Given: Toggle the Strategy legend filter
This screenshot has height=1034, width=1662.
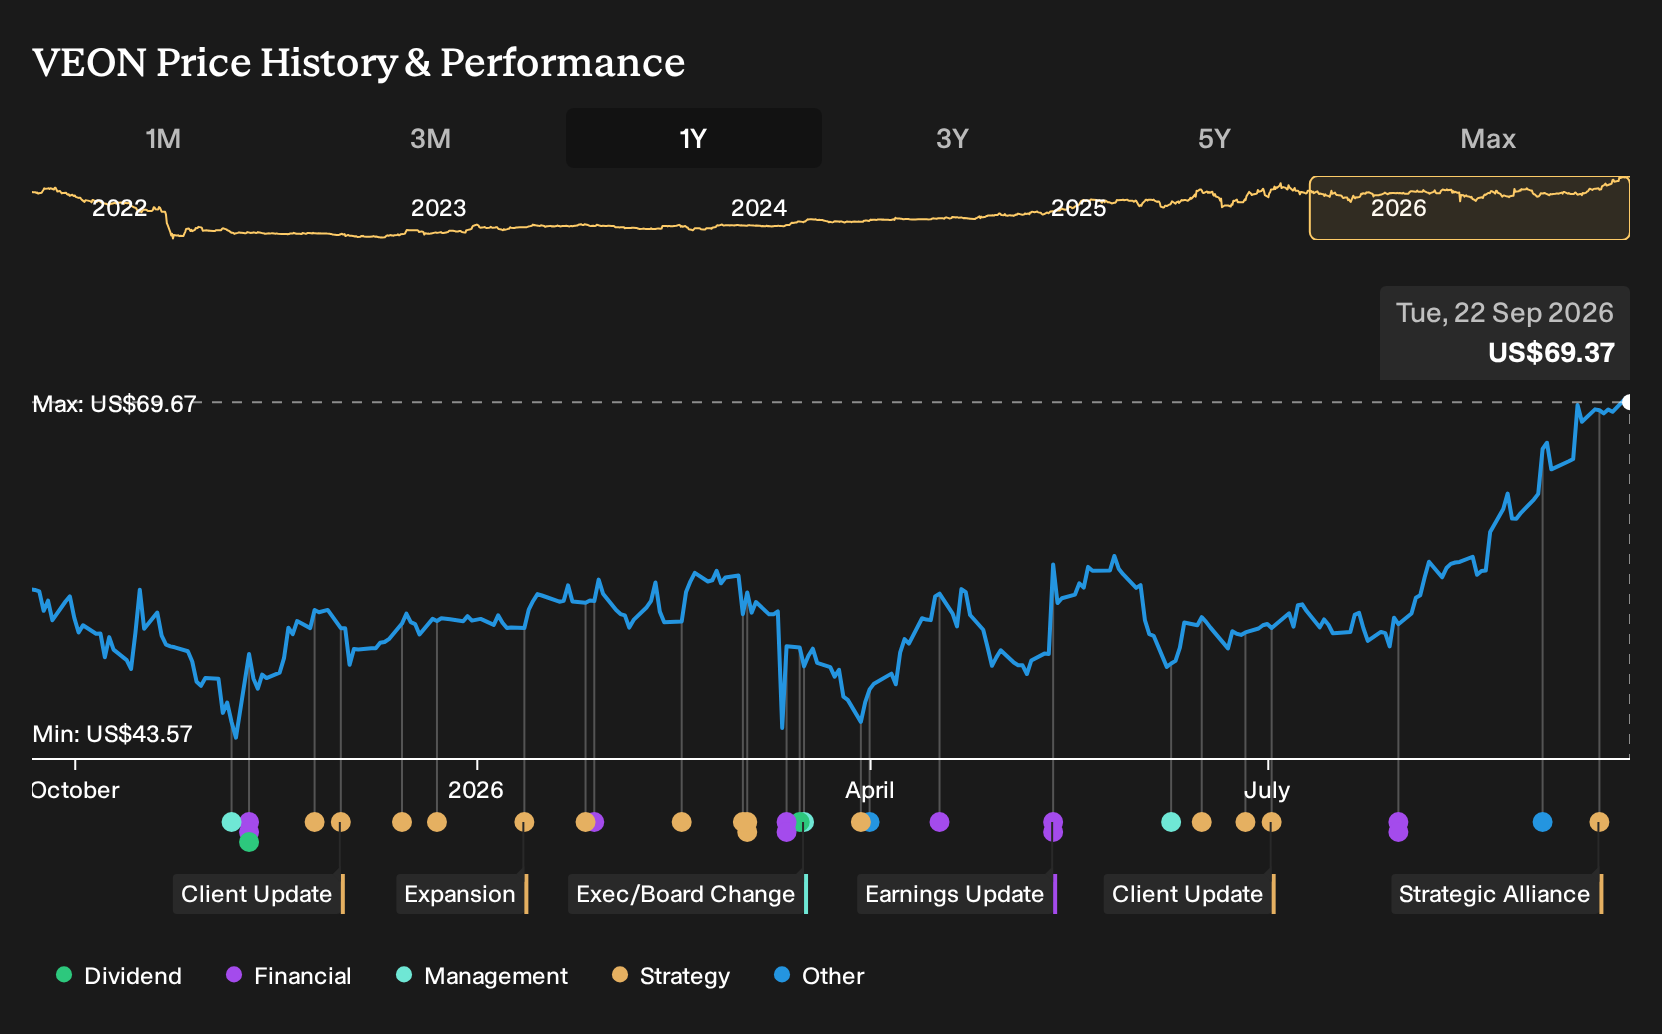Looking at the screenshot, I should (671, 976).
